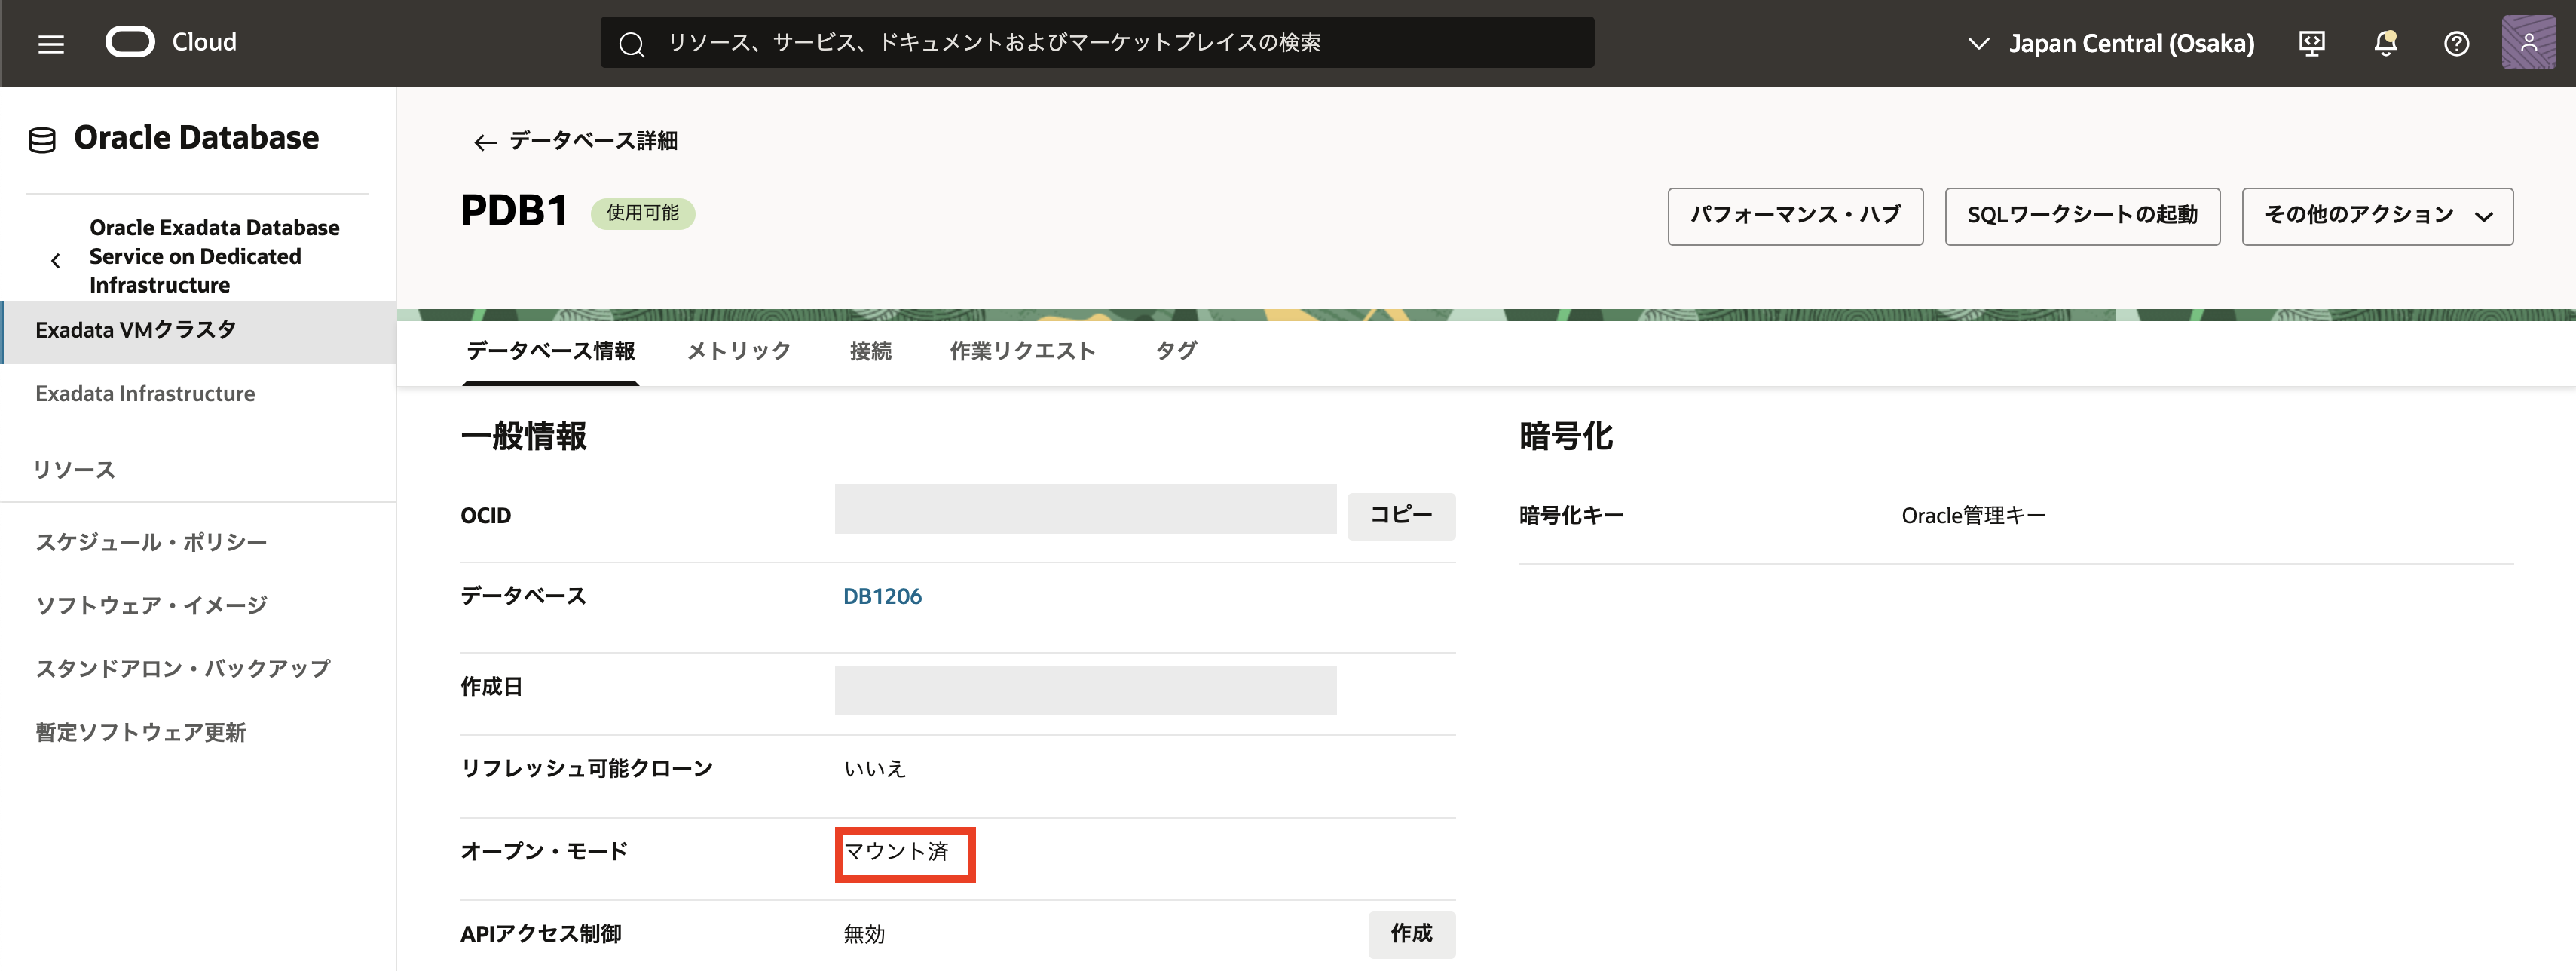
Task: Select Exadata Infrastructure in sidebar
Action: 145,394
